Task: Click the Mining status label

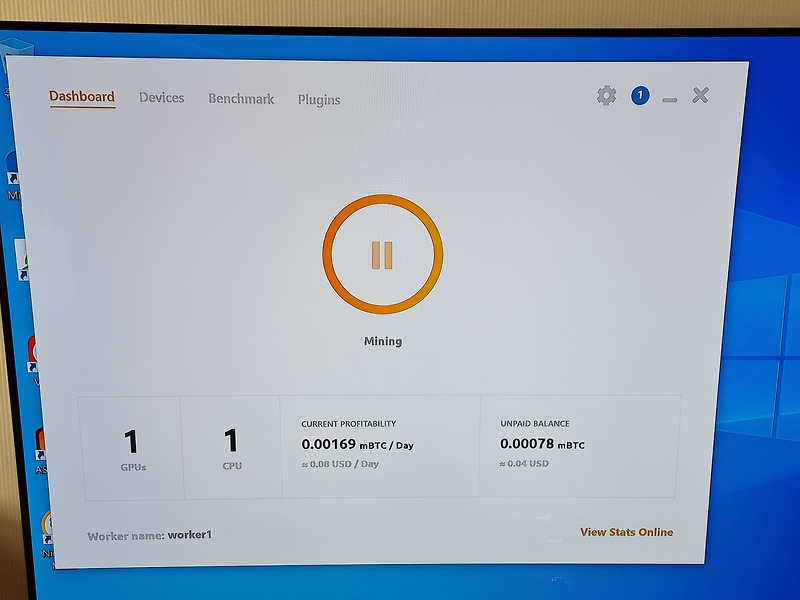Action: [383, 341]
